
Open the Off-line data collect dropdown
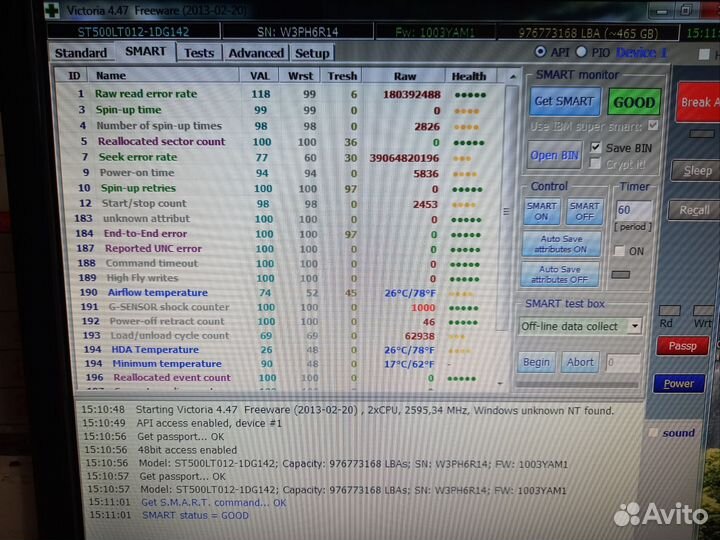point(634,326)
